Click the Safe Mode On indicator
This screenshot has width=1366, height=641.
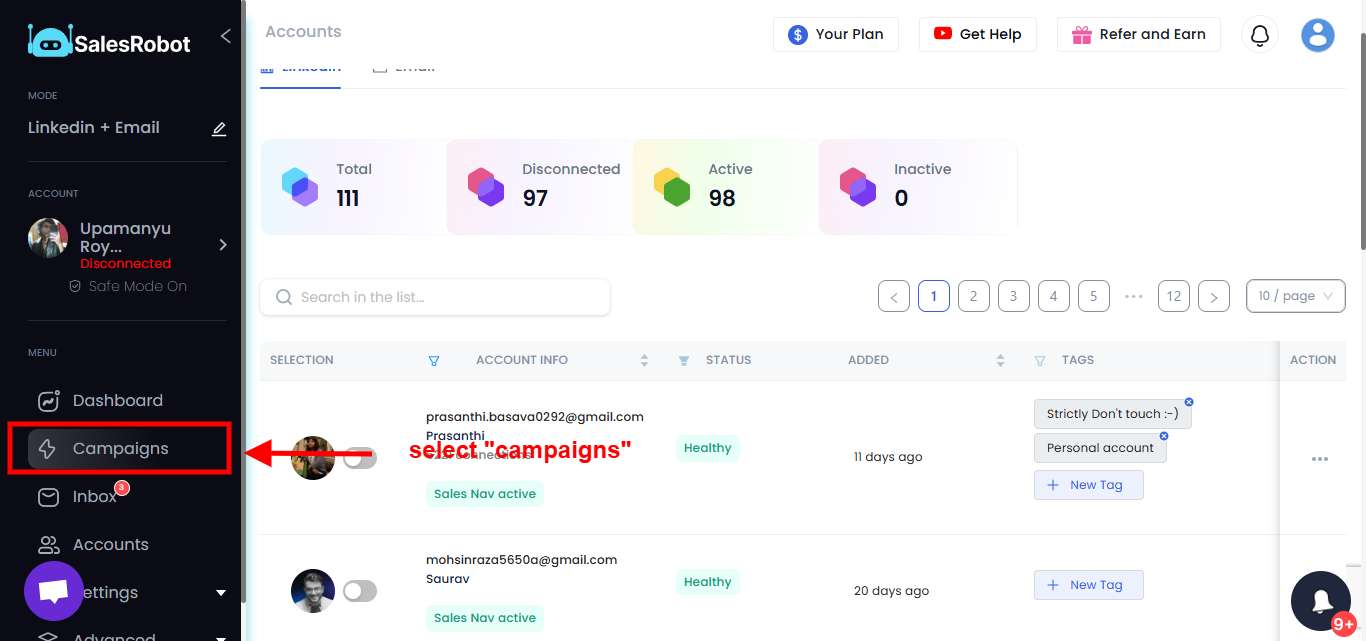tap(127, 287)
